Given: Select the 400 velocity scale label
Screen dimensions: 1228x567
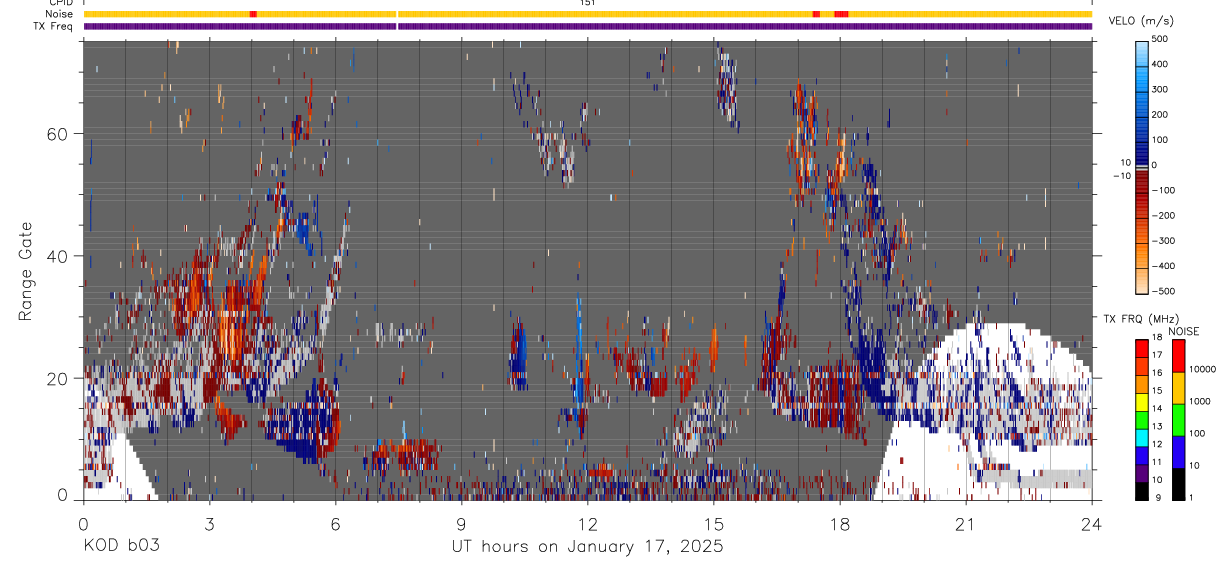Looking at the screenshot, I should [x=1160, y=64].
